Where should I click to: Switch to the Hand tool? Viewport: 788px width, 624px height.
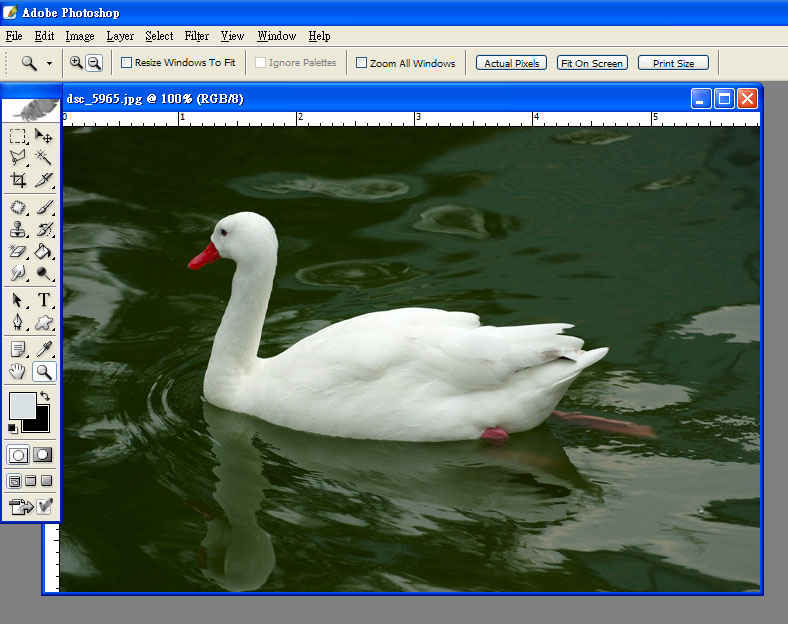(x=18, y=372)
